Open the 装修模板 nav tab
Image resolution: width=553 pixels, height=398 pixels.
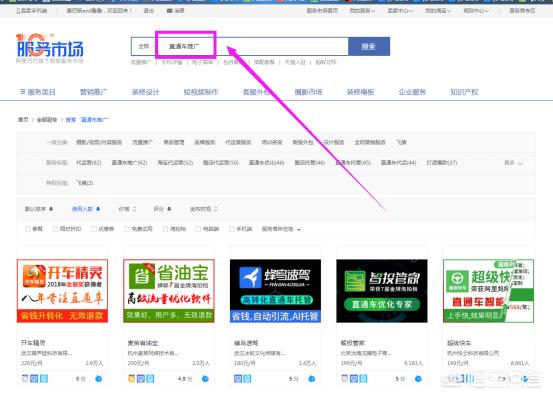360,92
